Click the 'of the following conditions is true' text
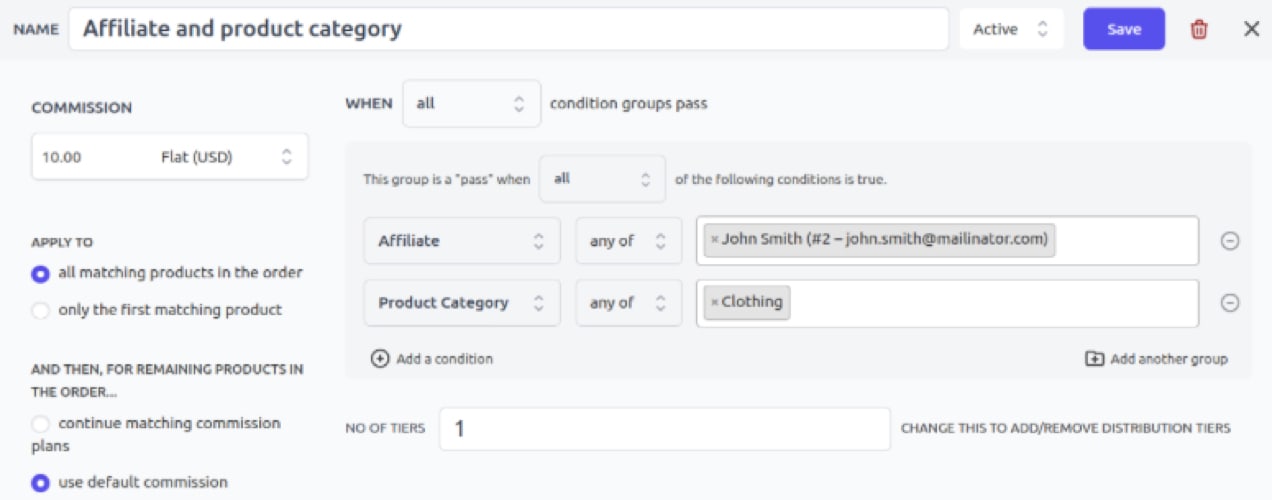The height and width of the screenshot is (500, 1272). click(x=781, y=180)
